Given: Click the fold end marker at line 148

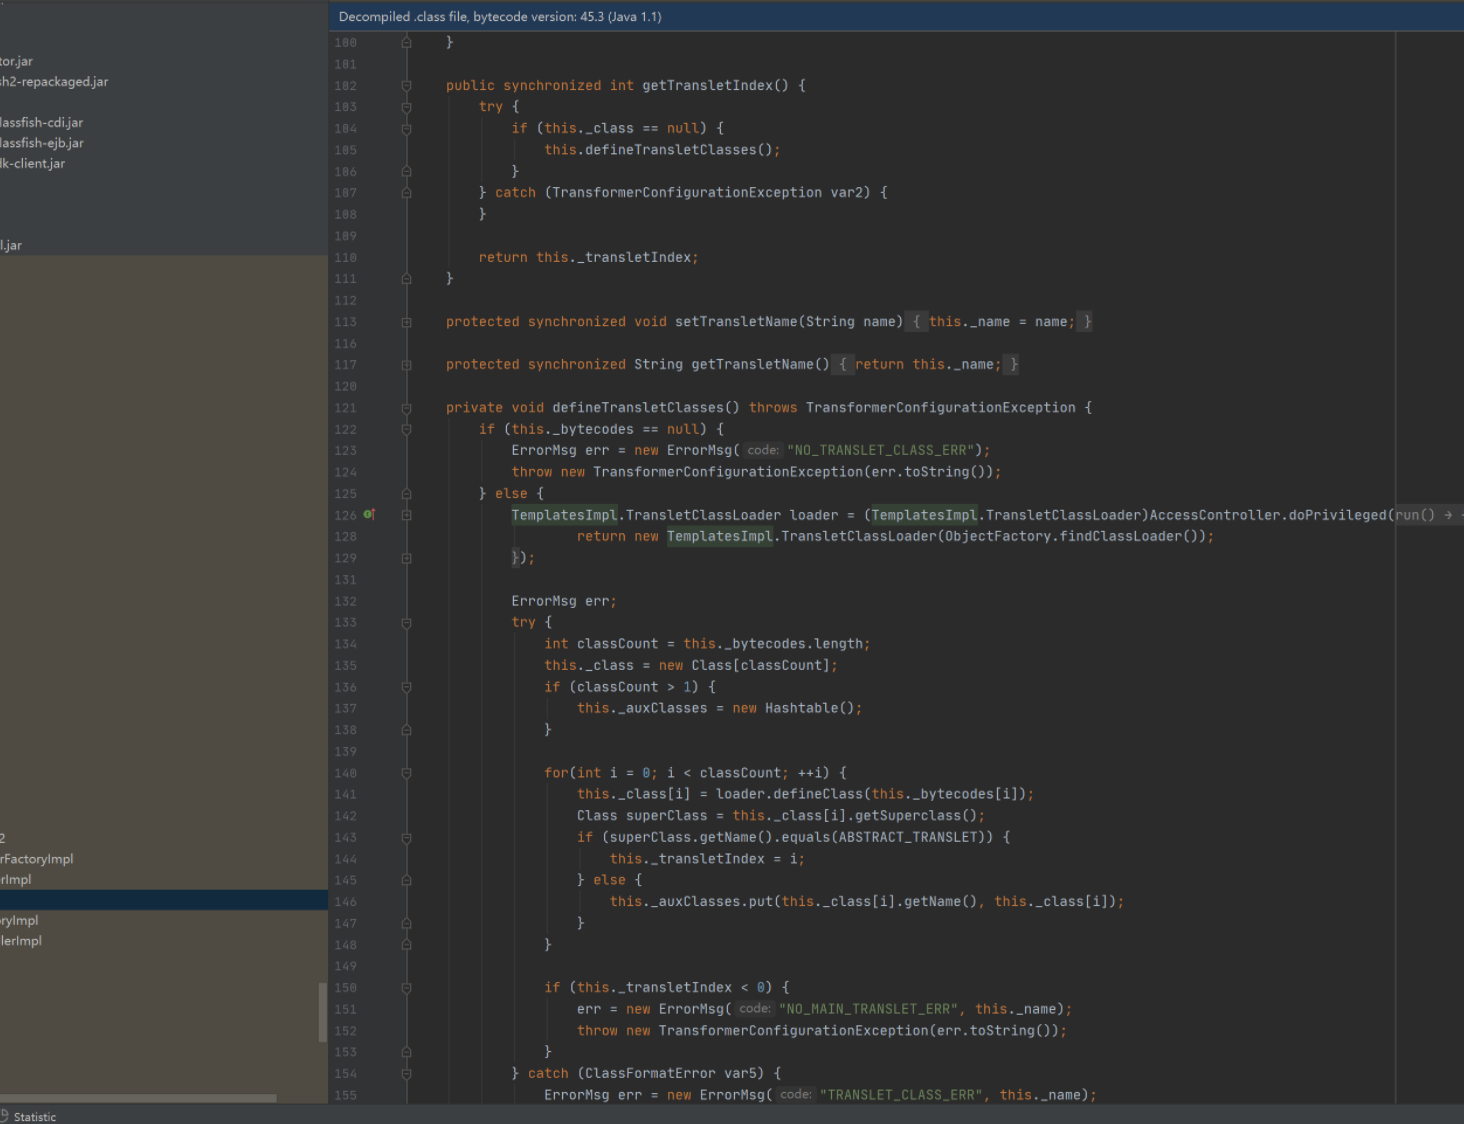Looking at the screenshot, I should (406, 945).
